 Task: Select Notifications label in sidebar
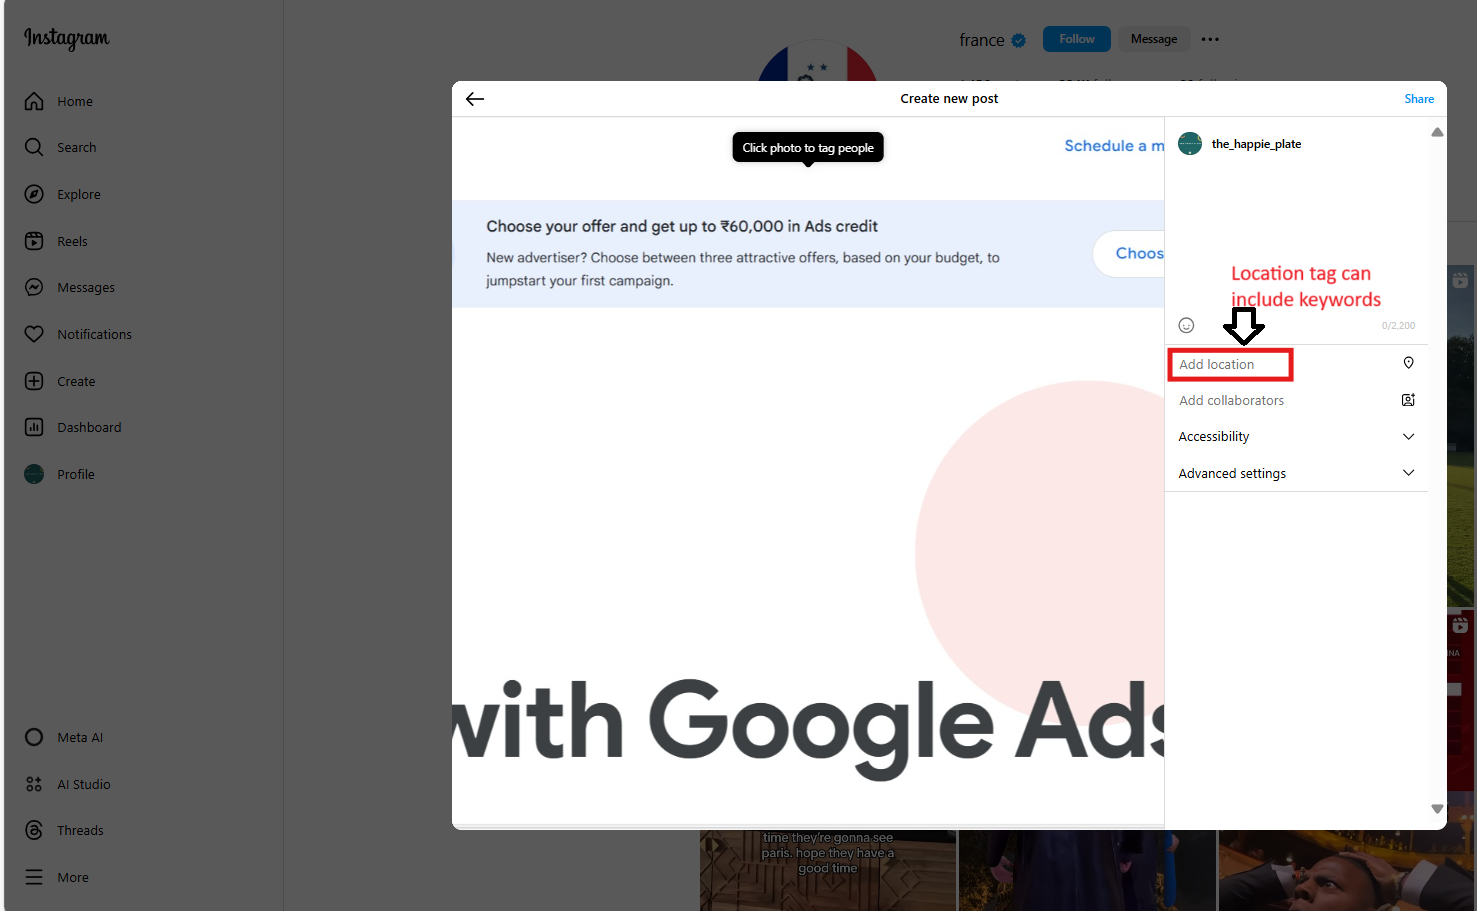point(94,334)
